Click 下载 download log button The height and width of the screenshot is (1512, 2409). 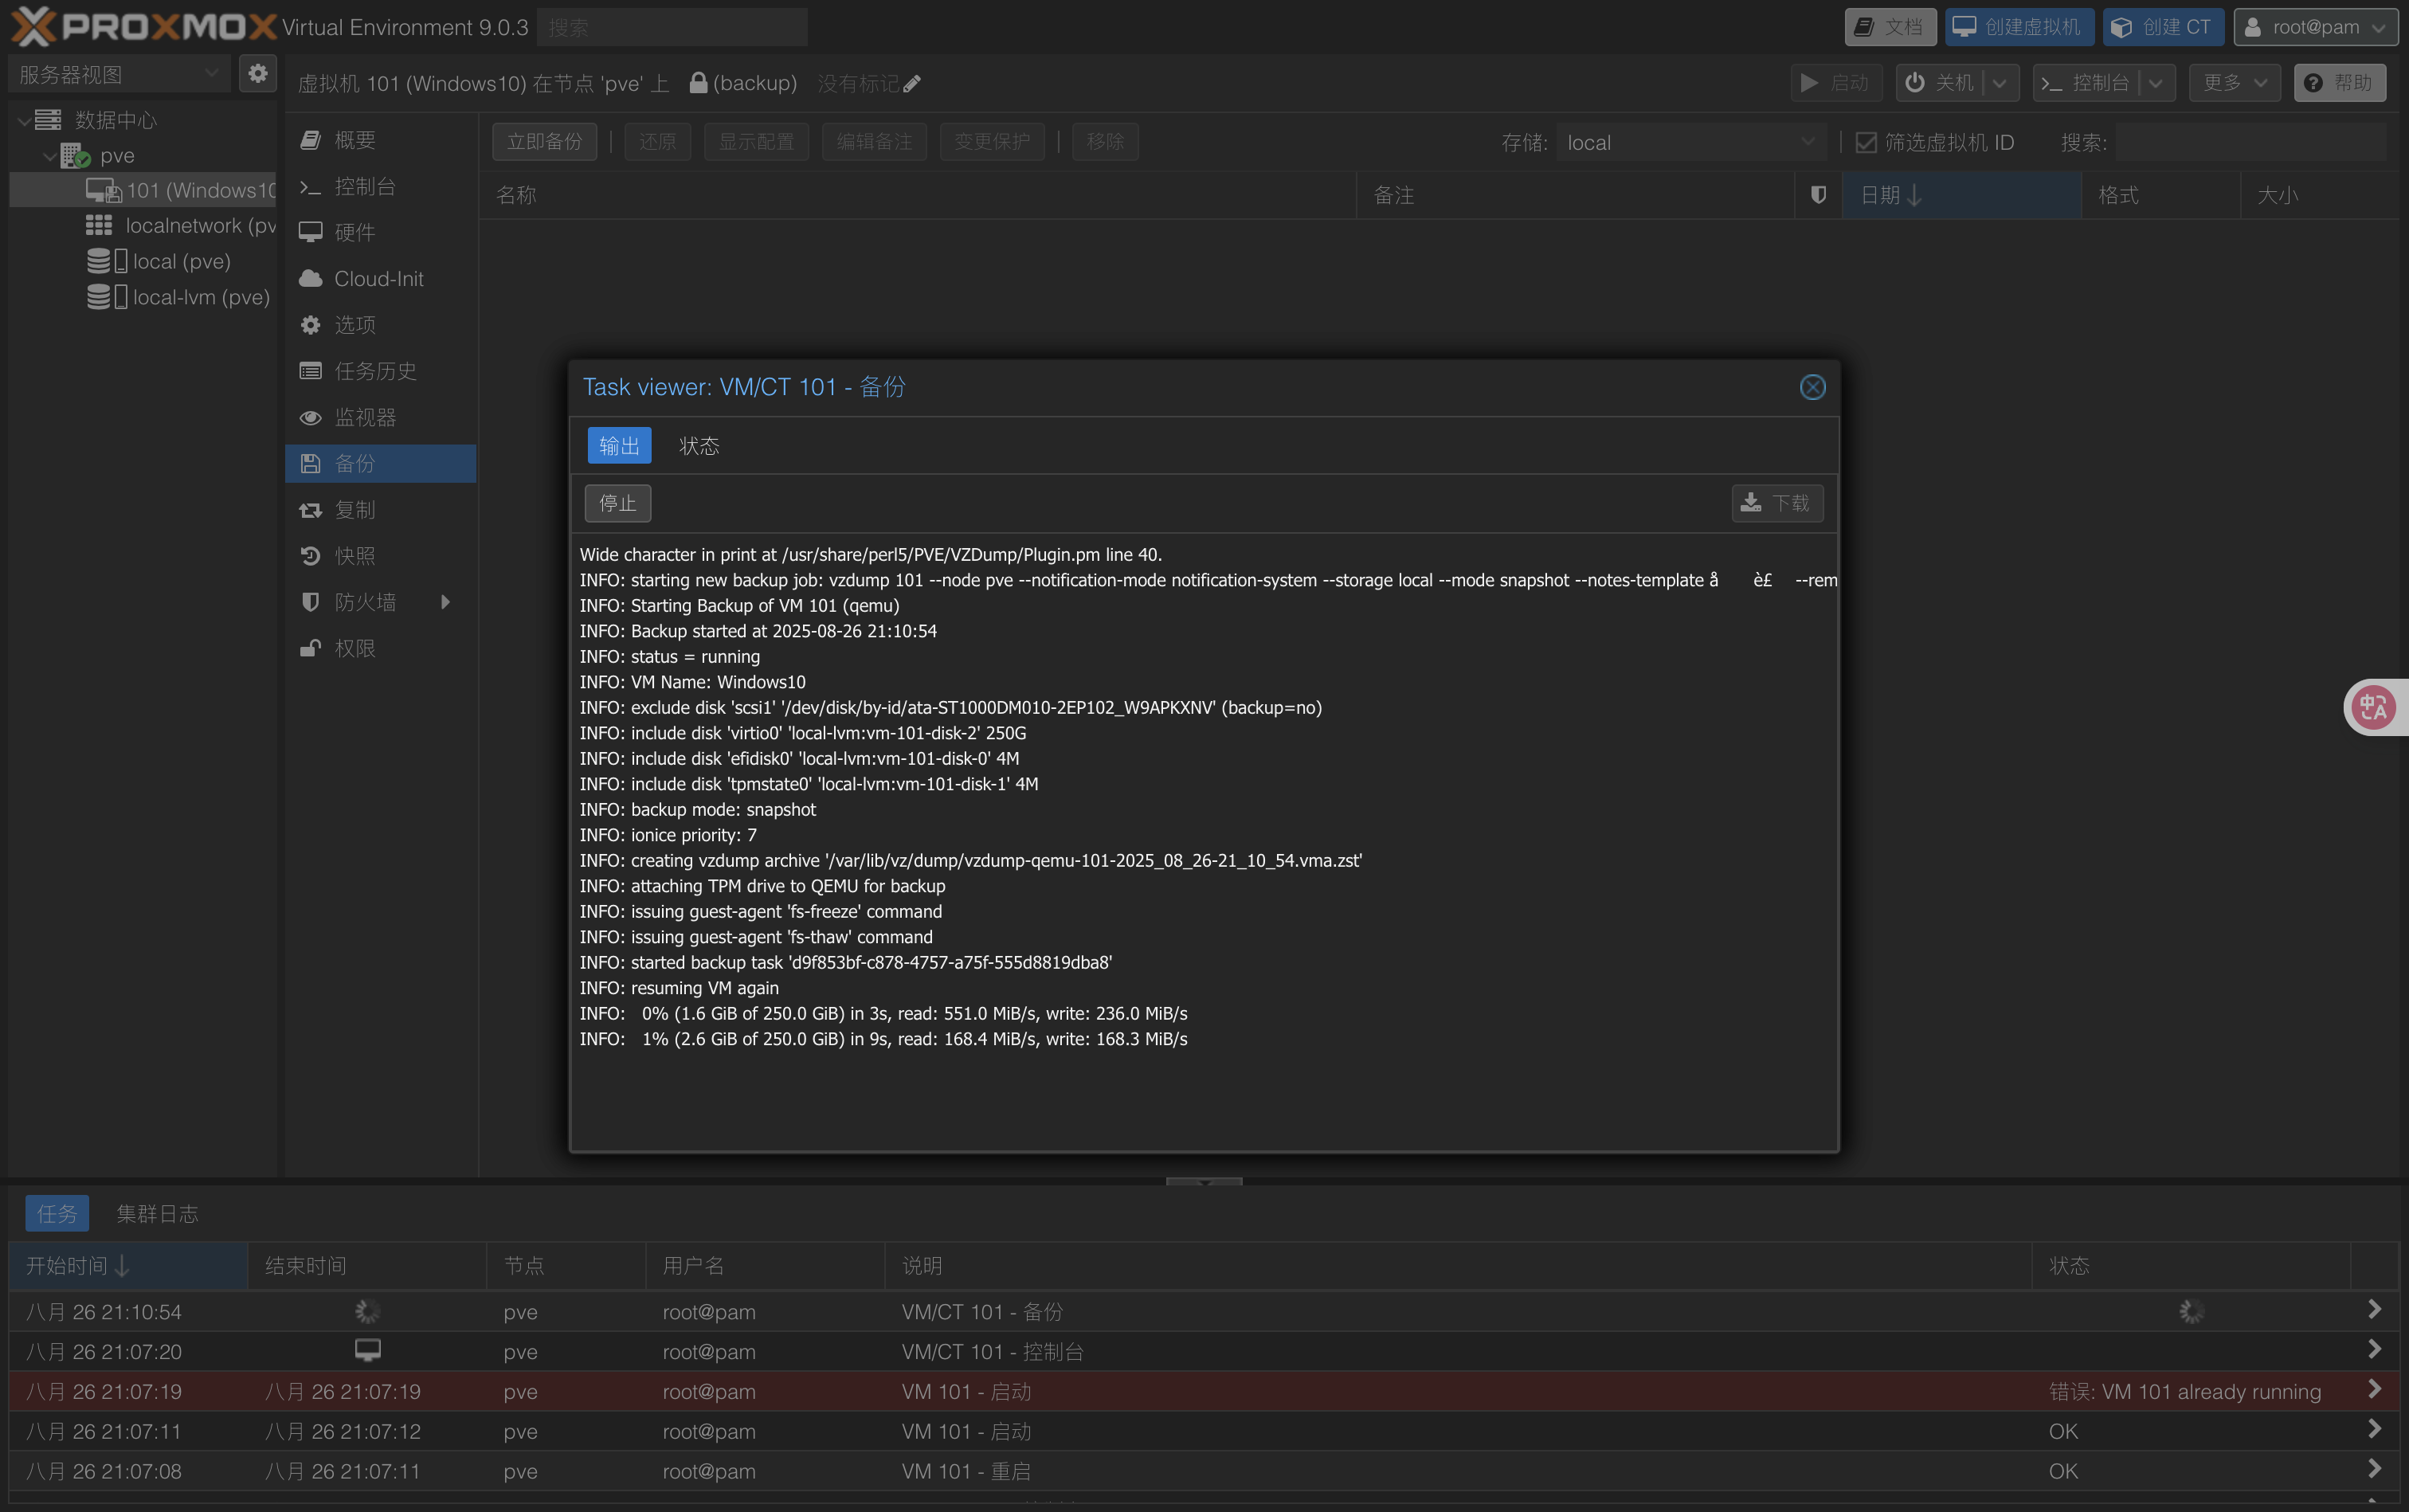pyautogui.click(x=1777, y=503)
